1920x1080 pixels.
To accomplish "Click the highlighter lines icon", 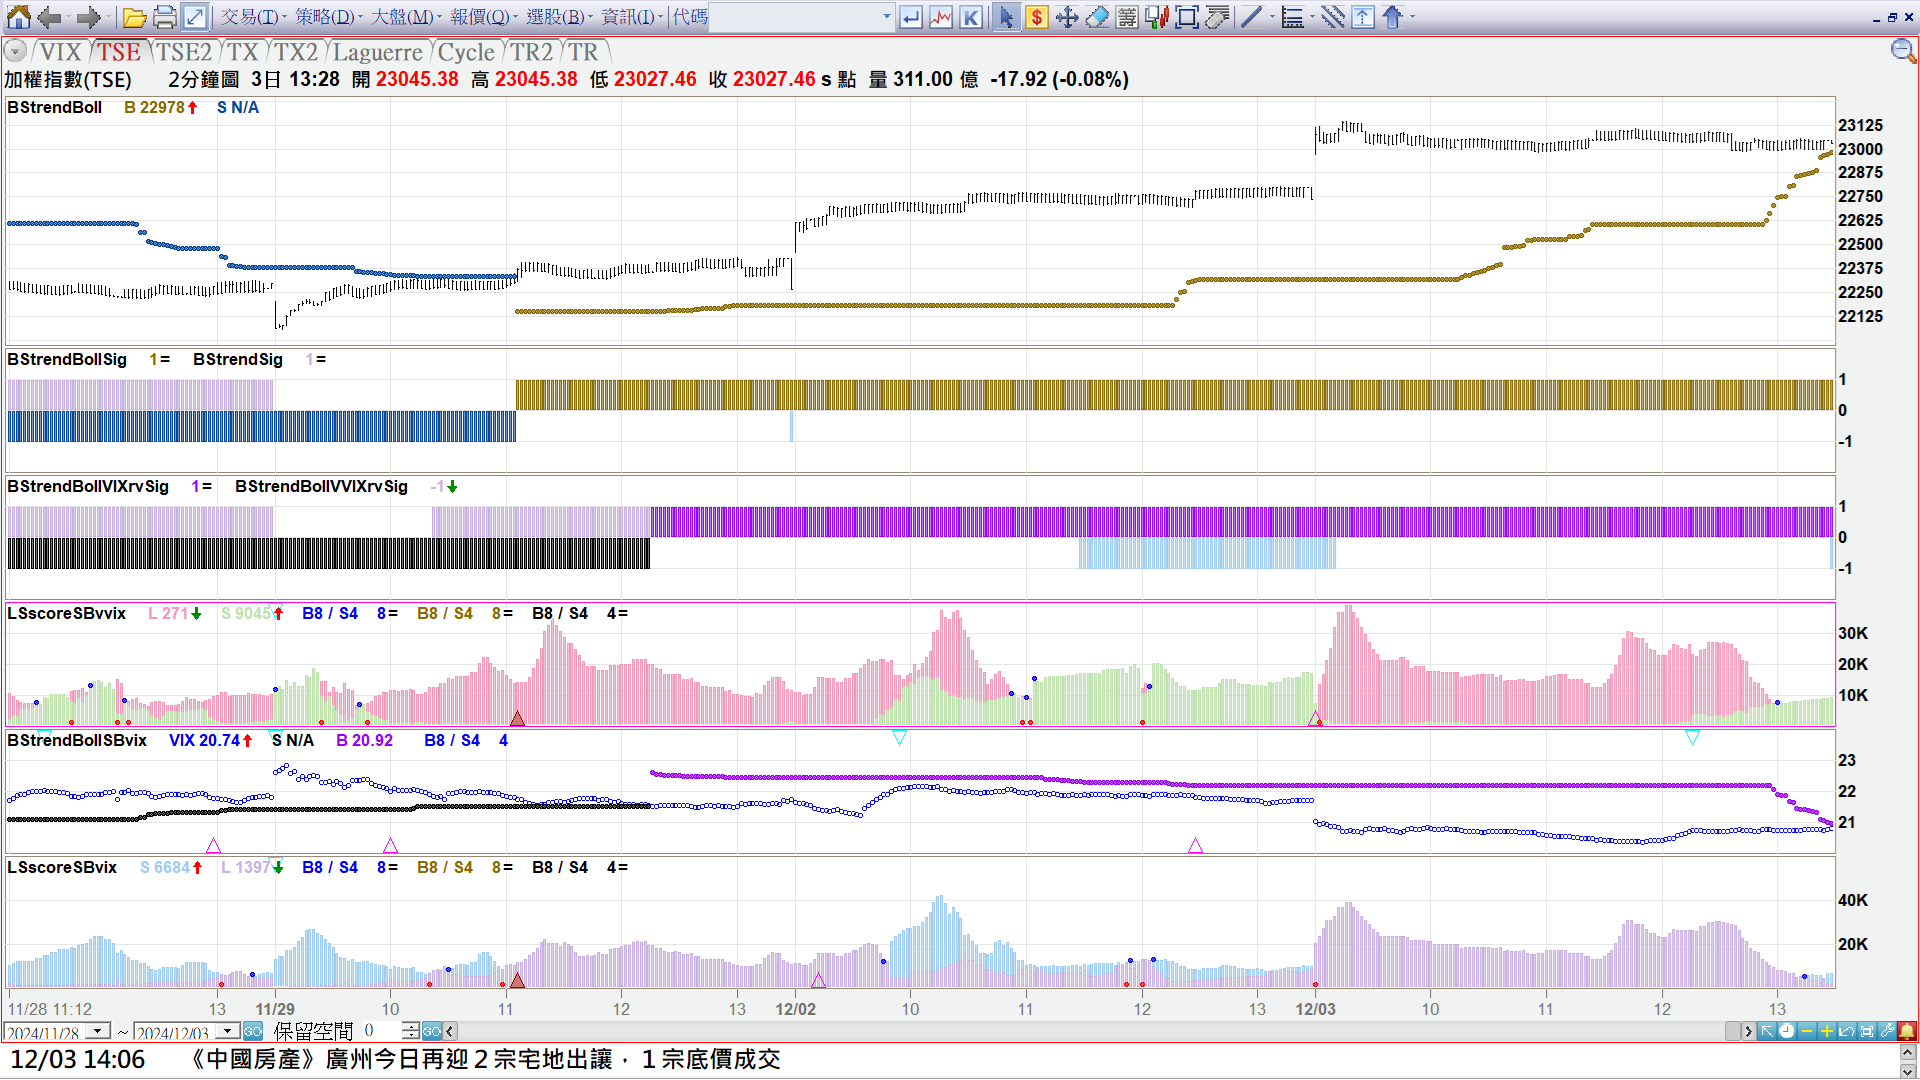I will coord(1217,17).
